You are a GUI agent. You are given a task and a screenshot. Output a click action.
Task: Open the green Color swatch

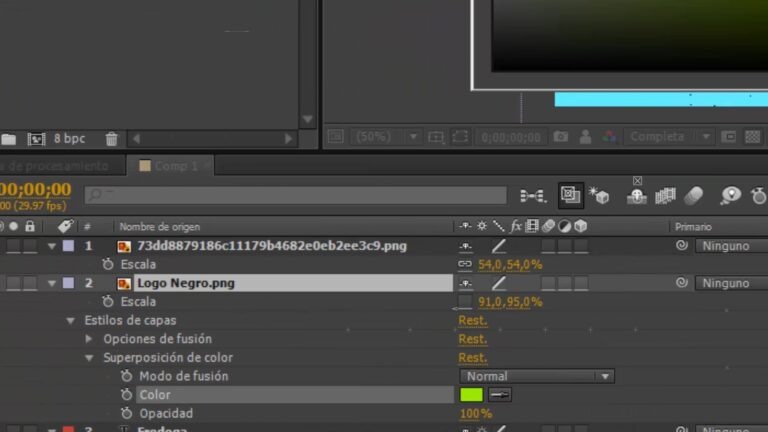[x=471, y=395]
